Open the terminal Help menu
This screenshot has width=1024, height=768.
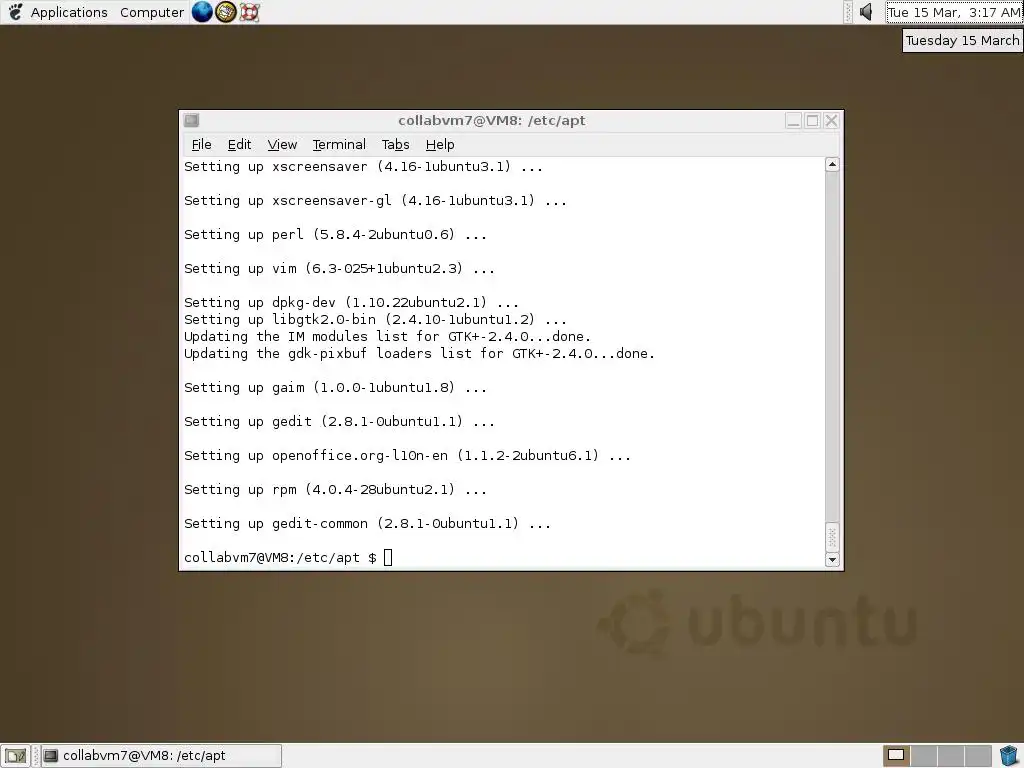(440, 144)
